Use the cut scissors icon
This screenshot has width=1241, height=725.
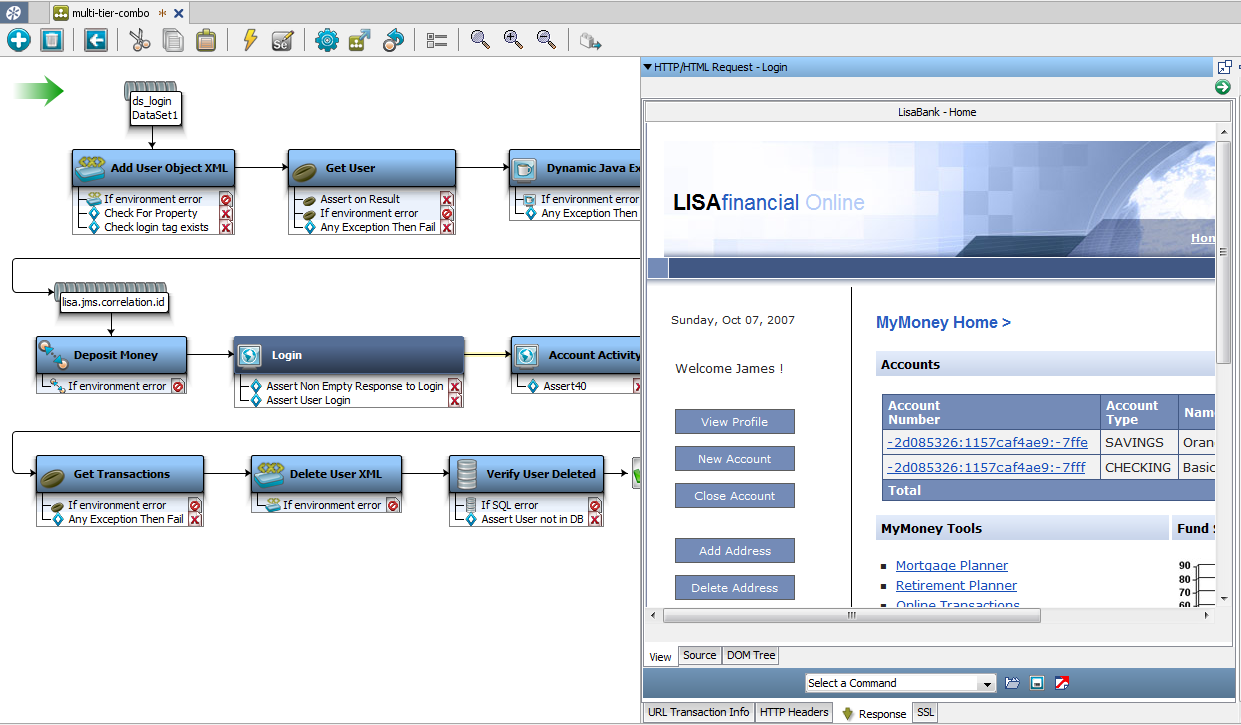[x=140, y=40]
